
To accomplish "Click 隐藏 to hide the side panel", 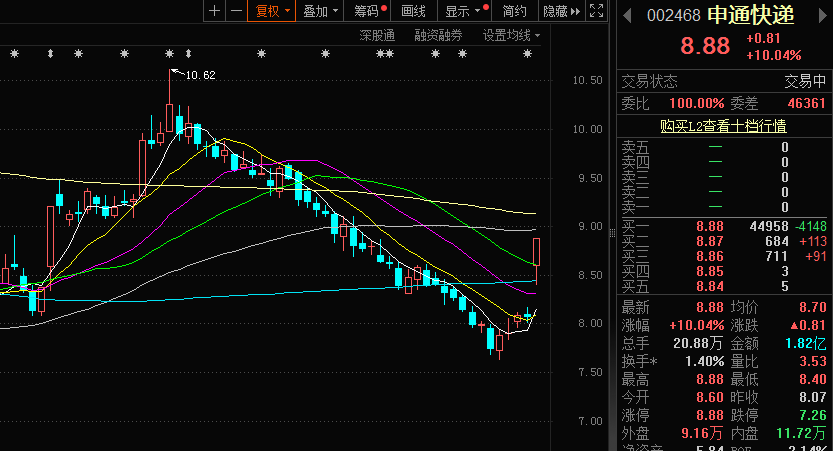I will click(562, 11).
